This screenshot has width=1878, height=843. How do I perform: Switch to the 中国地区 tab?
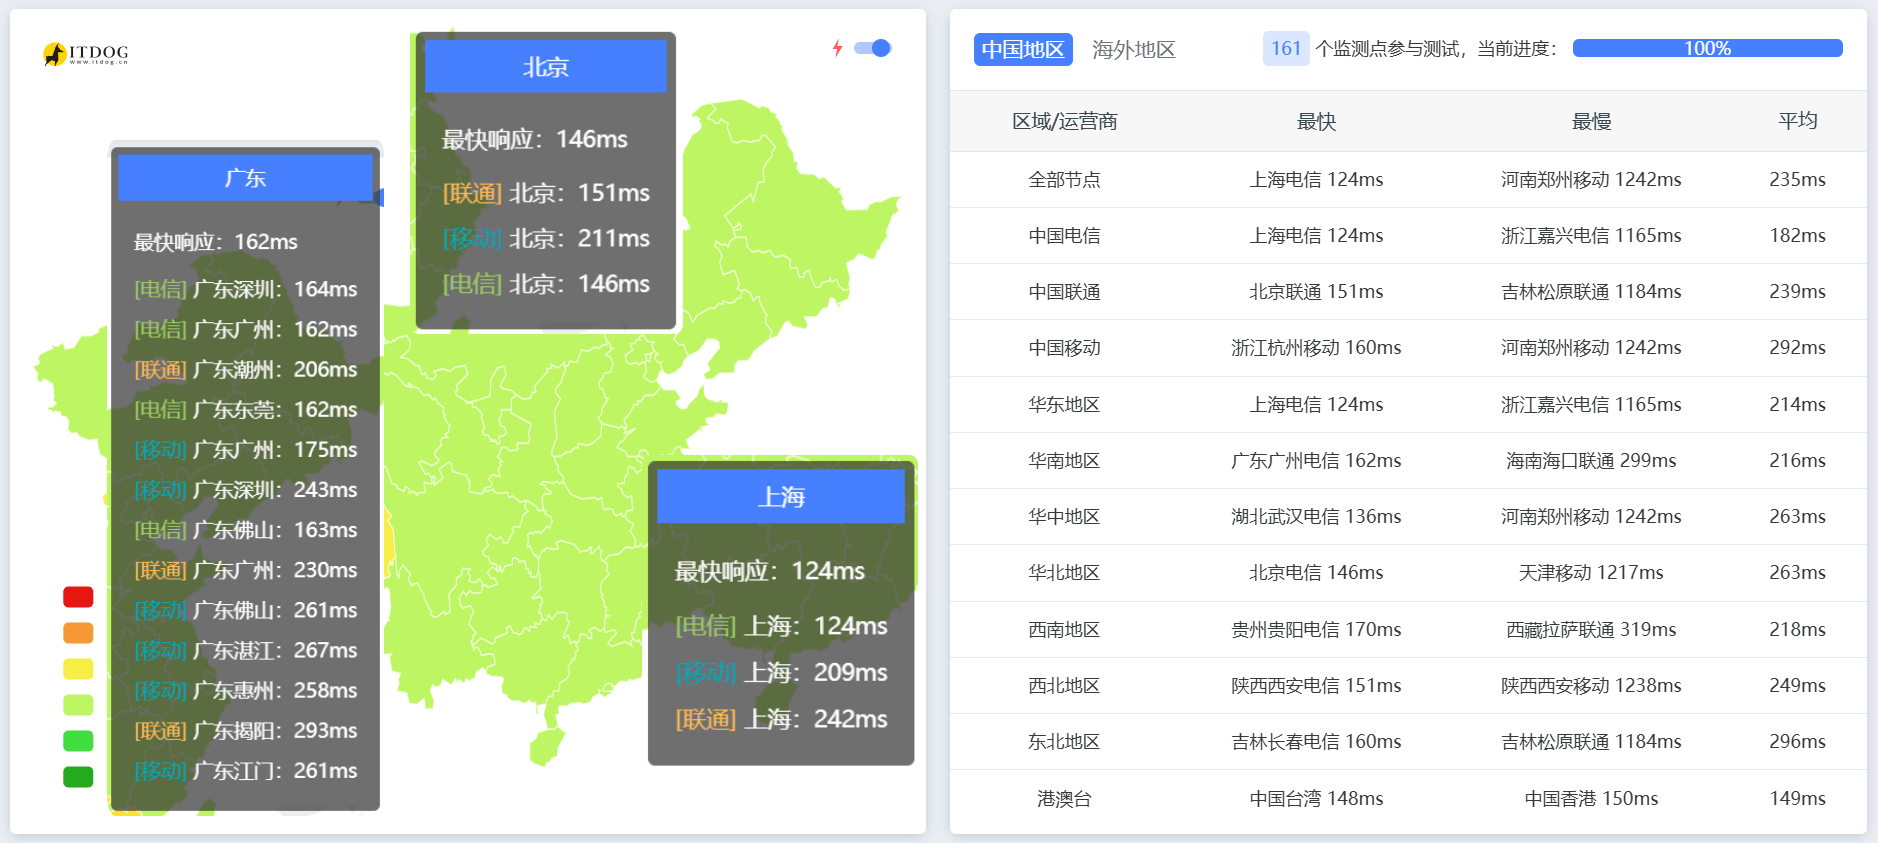point(1022,49)
